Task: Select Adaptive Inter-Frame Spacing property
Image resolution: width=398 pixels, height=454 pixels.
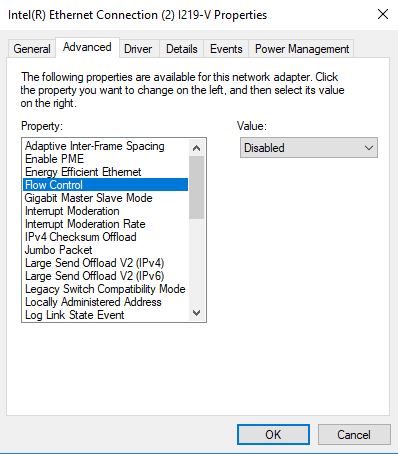Action: (105, 146)
